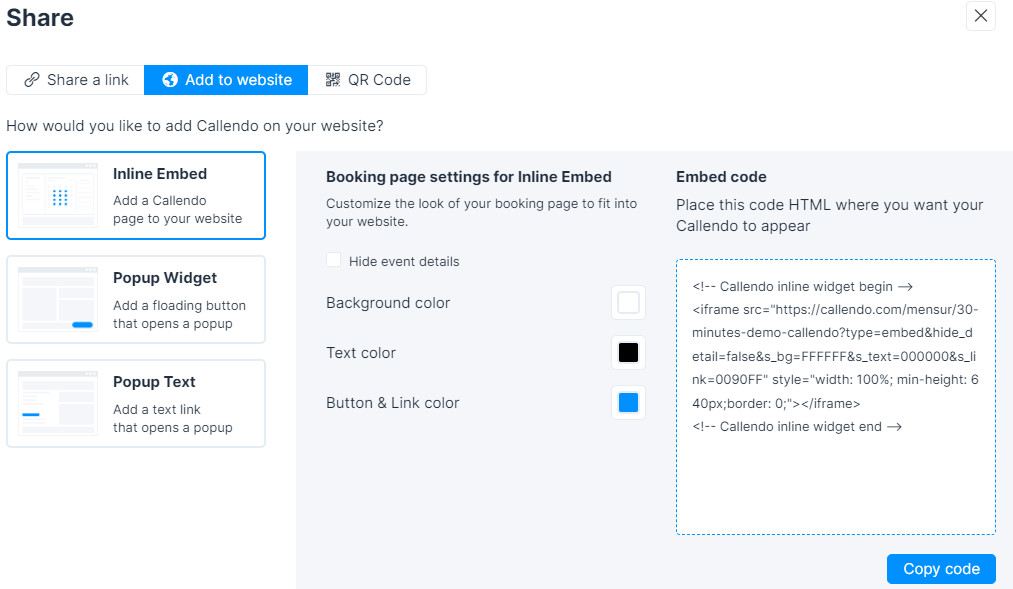Click the 'Button & Link color' label

point(393,403)
